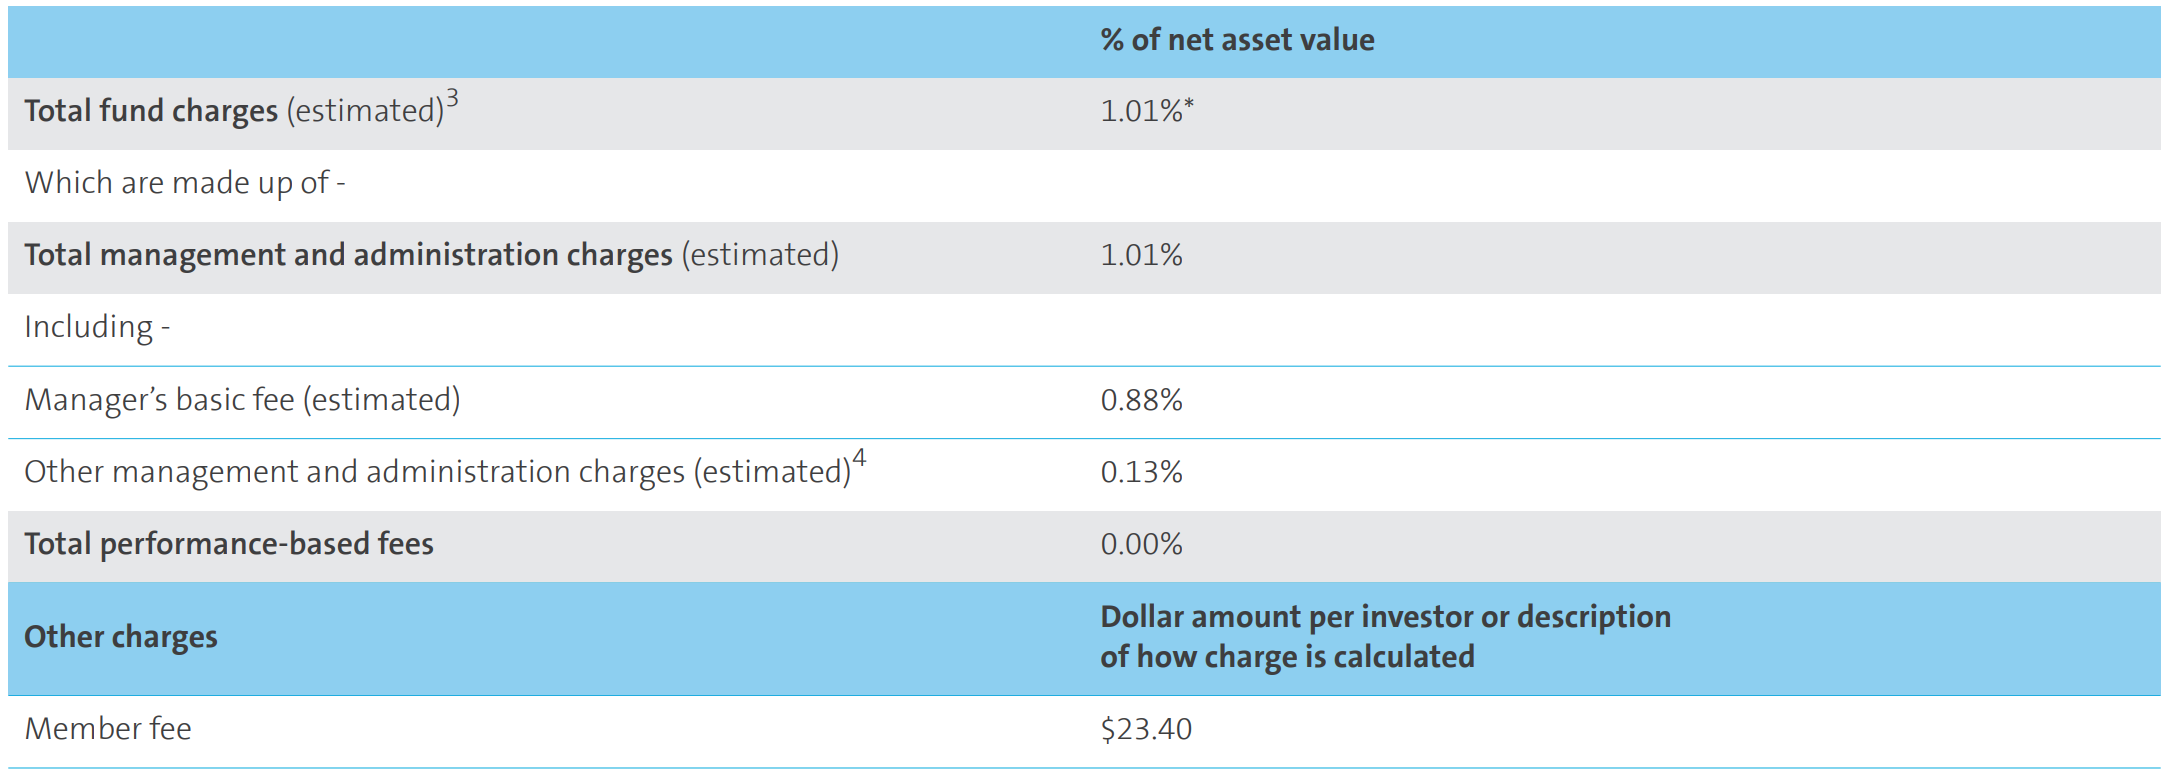Screen dimensions: 2166x778
Task: Click the "Total fund charges" row label
Action: (151, 111)
